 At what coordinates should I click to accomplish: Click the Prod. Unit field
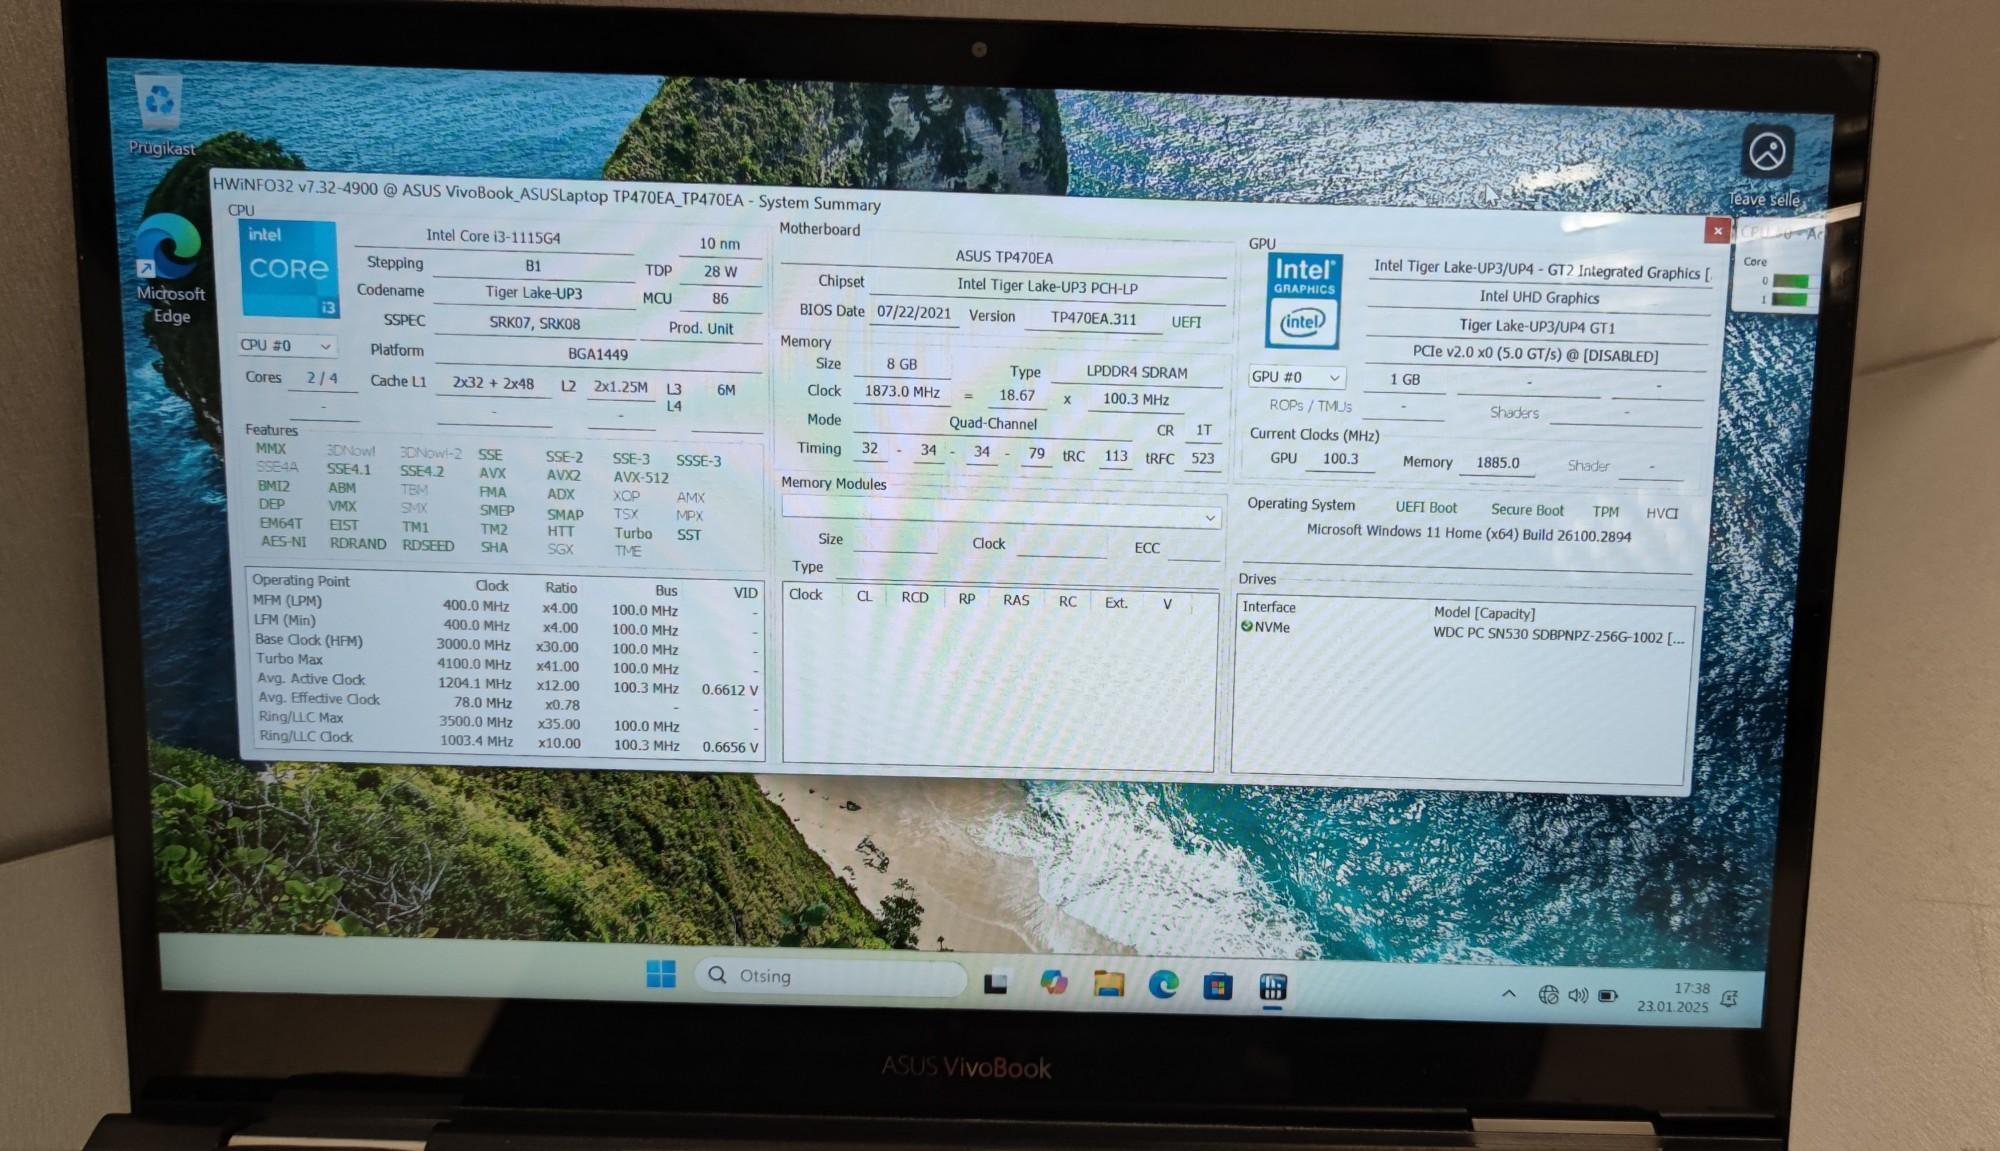(x=700, y=328)
